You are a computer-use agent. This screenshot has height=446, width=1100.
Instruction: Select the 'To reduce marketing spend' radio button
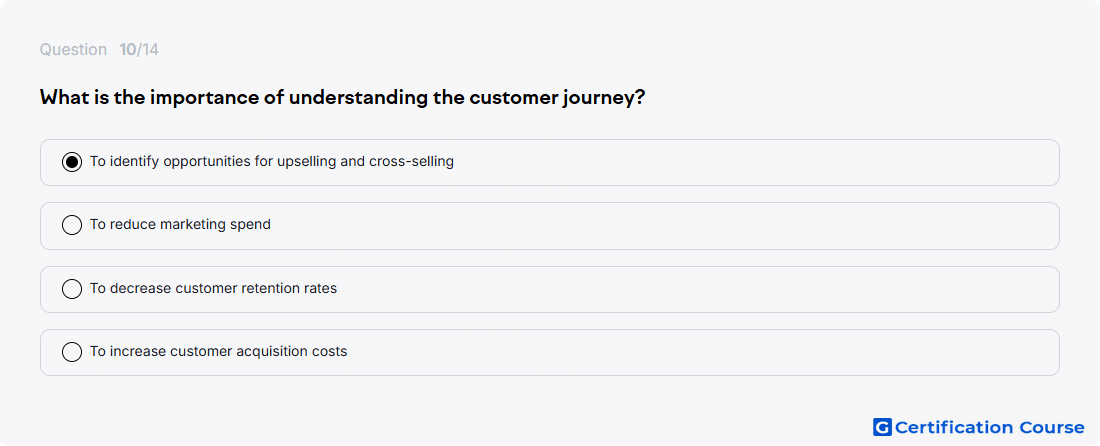[x=72, y=225]
